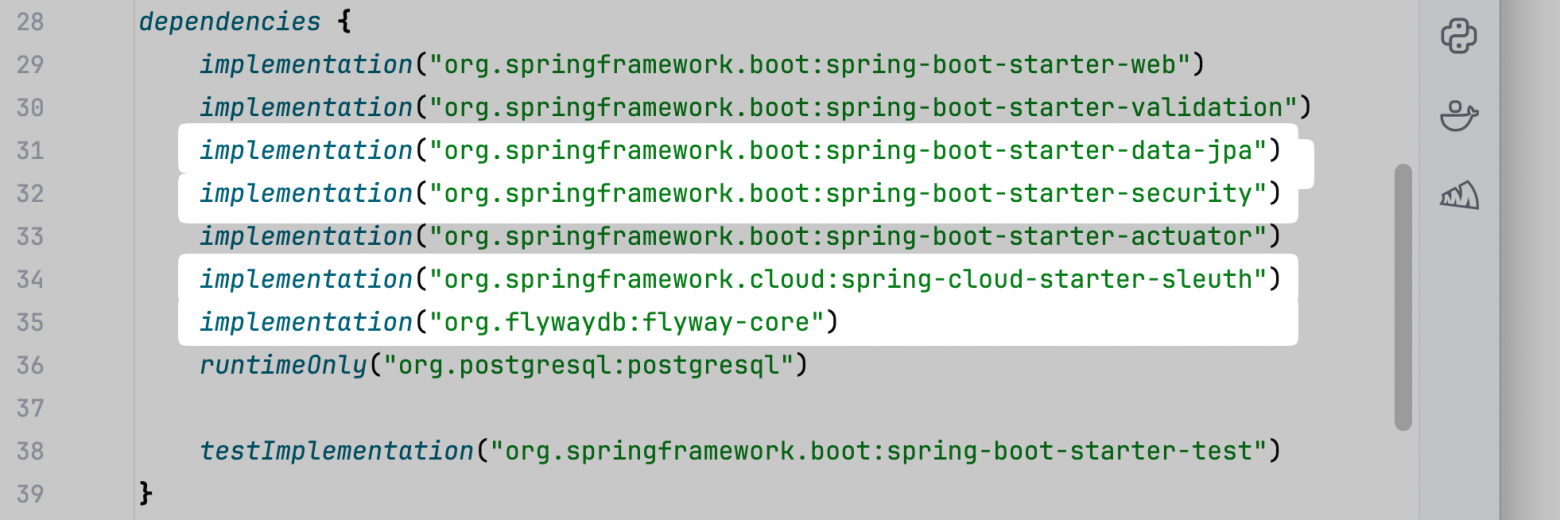1560x520 pixels.
Task: Click the org.postgresql:postgresql string
Action: tap(587, 365)
